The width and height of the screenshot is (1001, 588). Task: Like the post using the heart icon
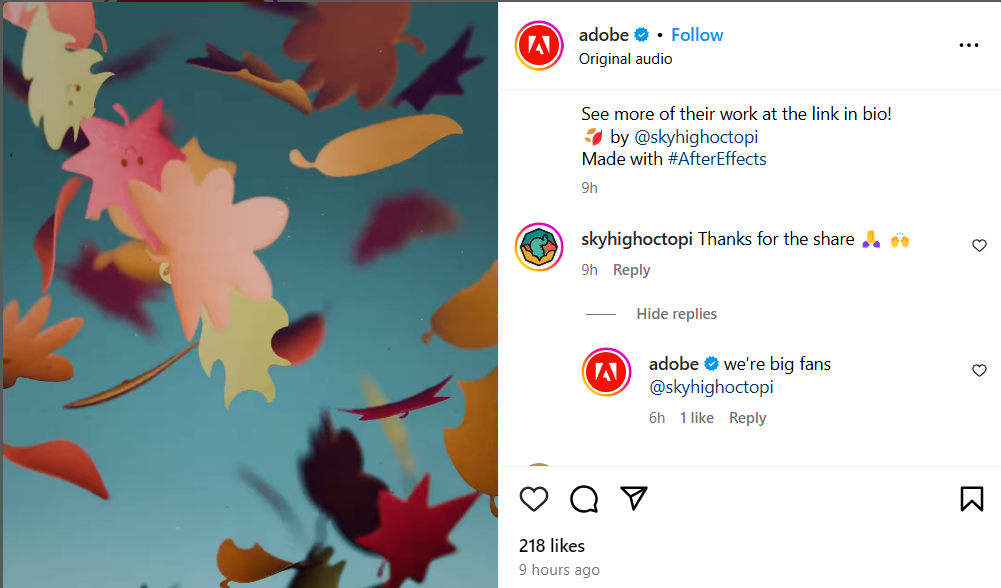point(533,499)
